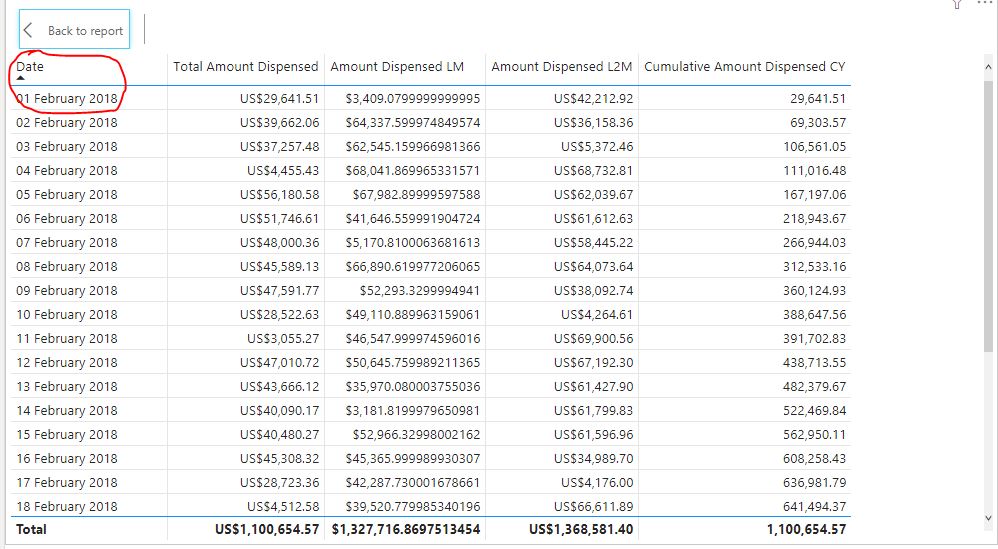Screen dimensions: 998x549
Task: Select the 13 February 2018 date cell
Action: [67, 386]
